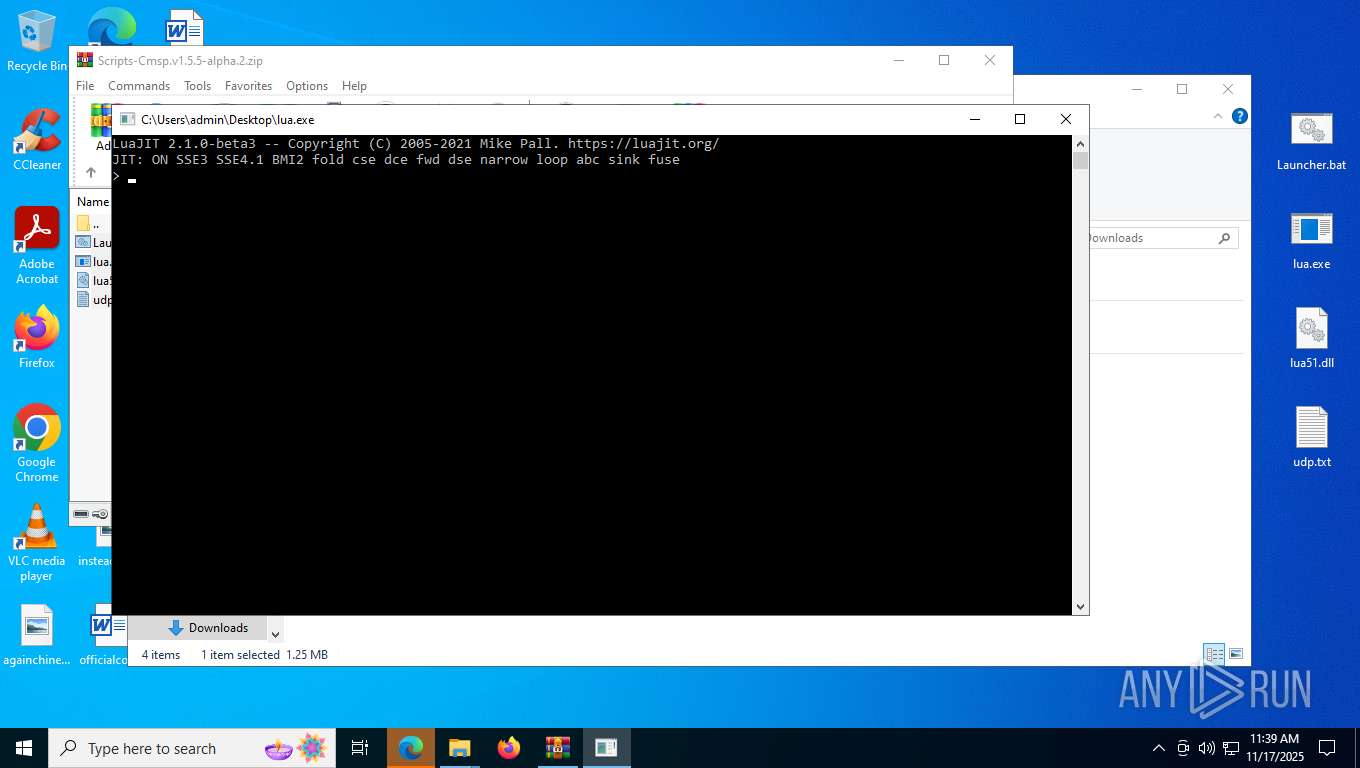Screen dimensions: 1360x768
Task: Click the Downloads search field in Explorer
Action: 1163,238
